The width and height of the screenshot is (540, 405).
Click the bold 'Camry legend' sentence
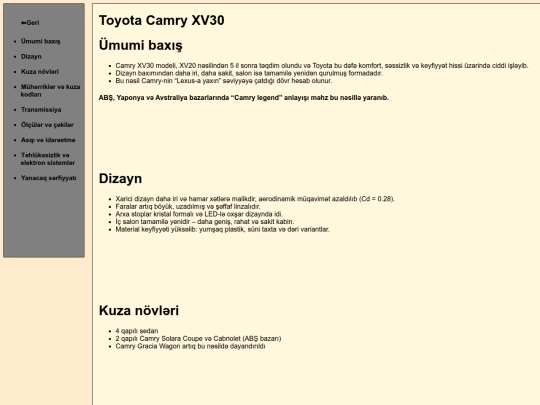pos(244,98)
